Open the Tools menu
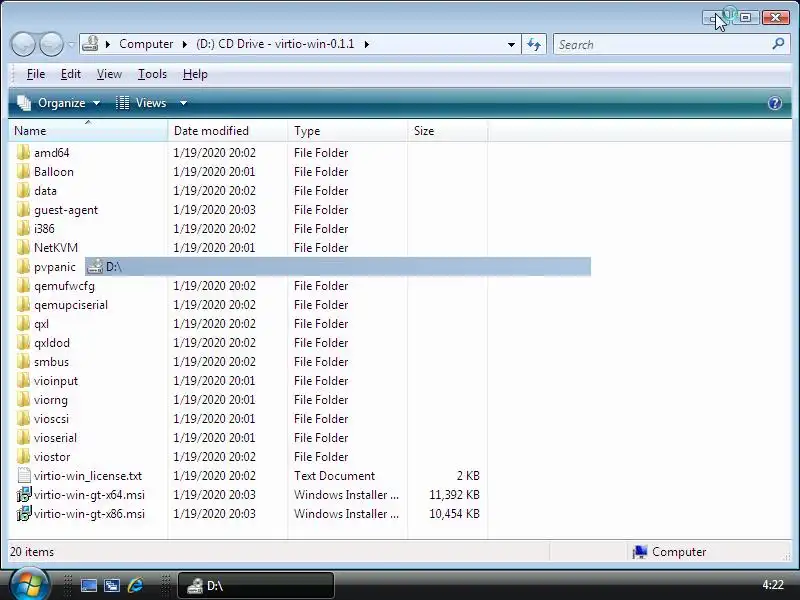The image size is (800, 600). coord(152,74)
